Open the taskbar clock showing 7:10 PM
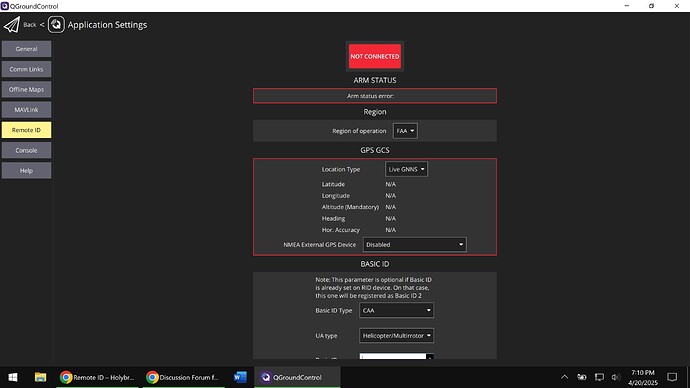Image resolution: width=690 pixels, height=388 pixels. tap(642, 377)
